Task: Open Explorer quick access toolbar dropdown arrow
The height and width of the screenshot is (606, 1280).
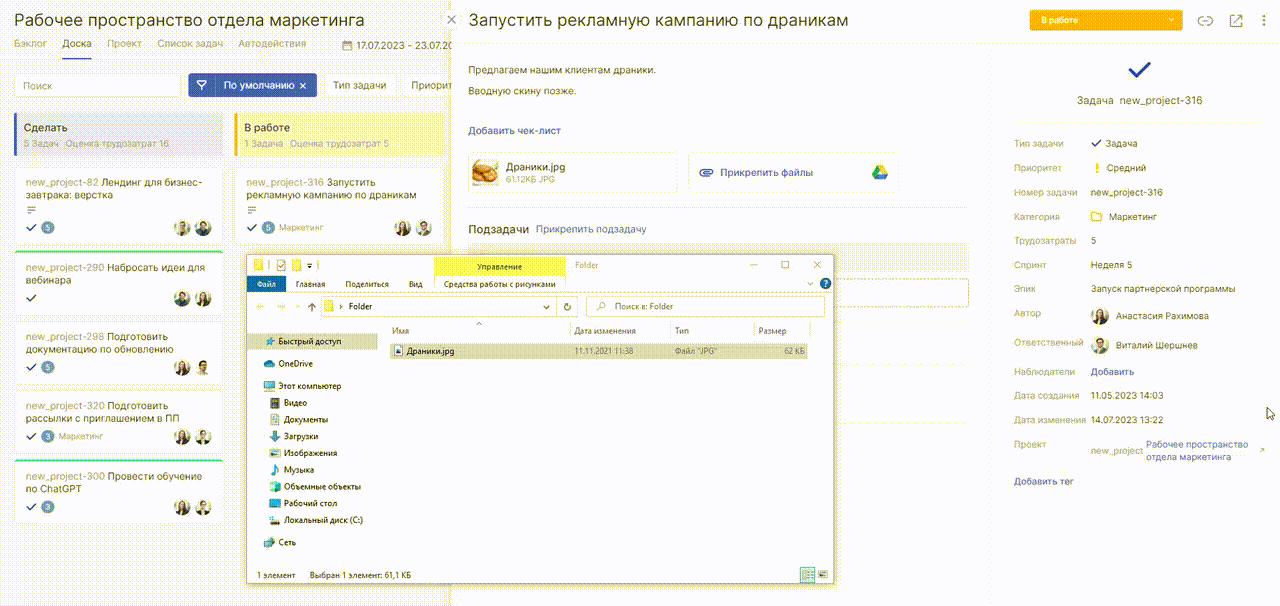Action: pyautogui.click(x=312, y=265)
